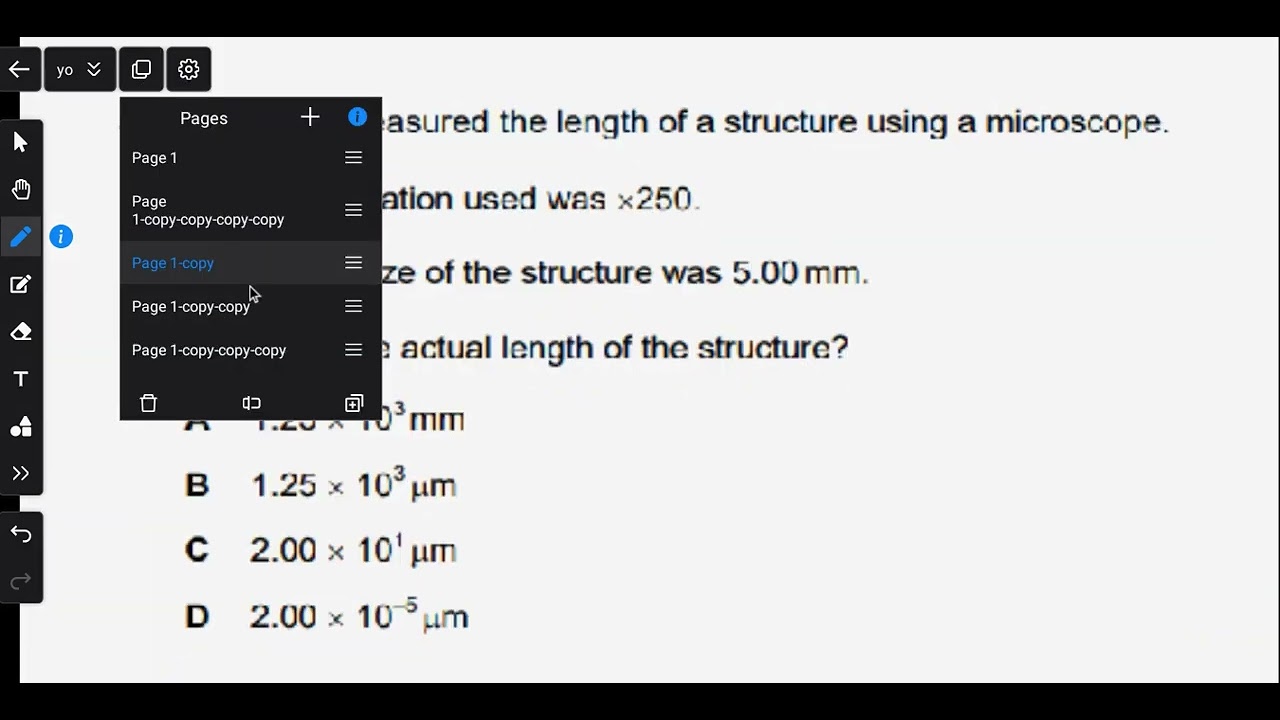Screen dimensions: 1280x720
Task: Duplicate the selected page
Action: point(354,403)
